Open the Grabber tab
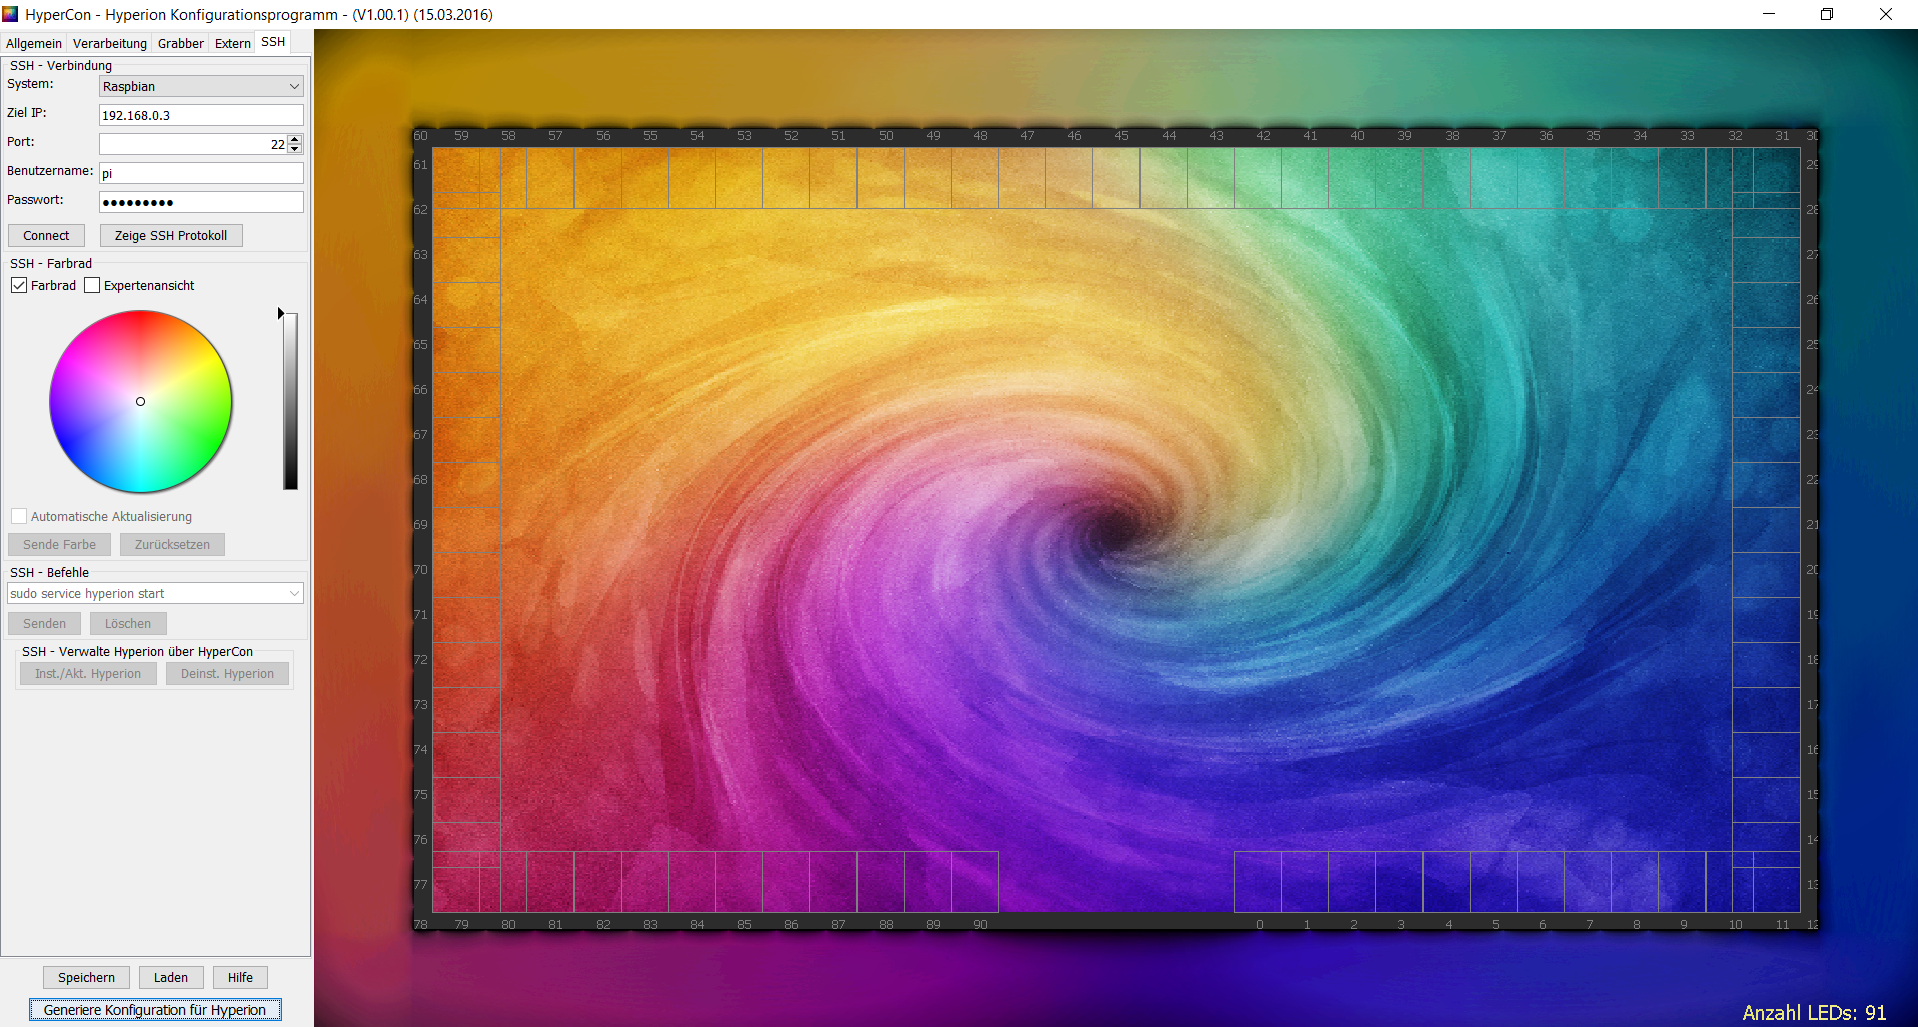 point(180,43)
